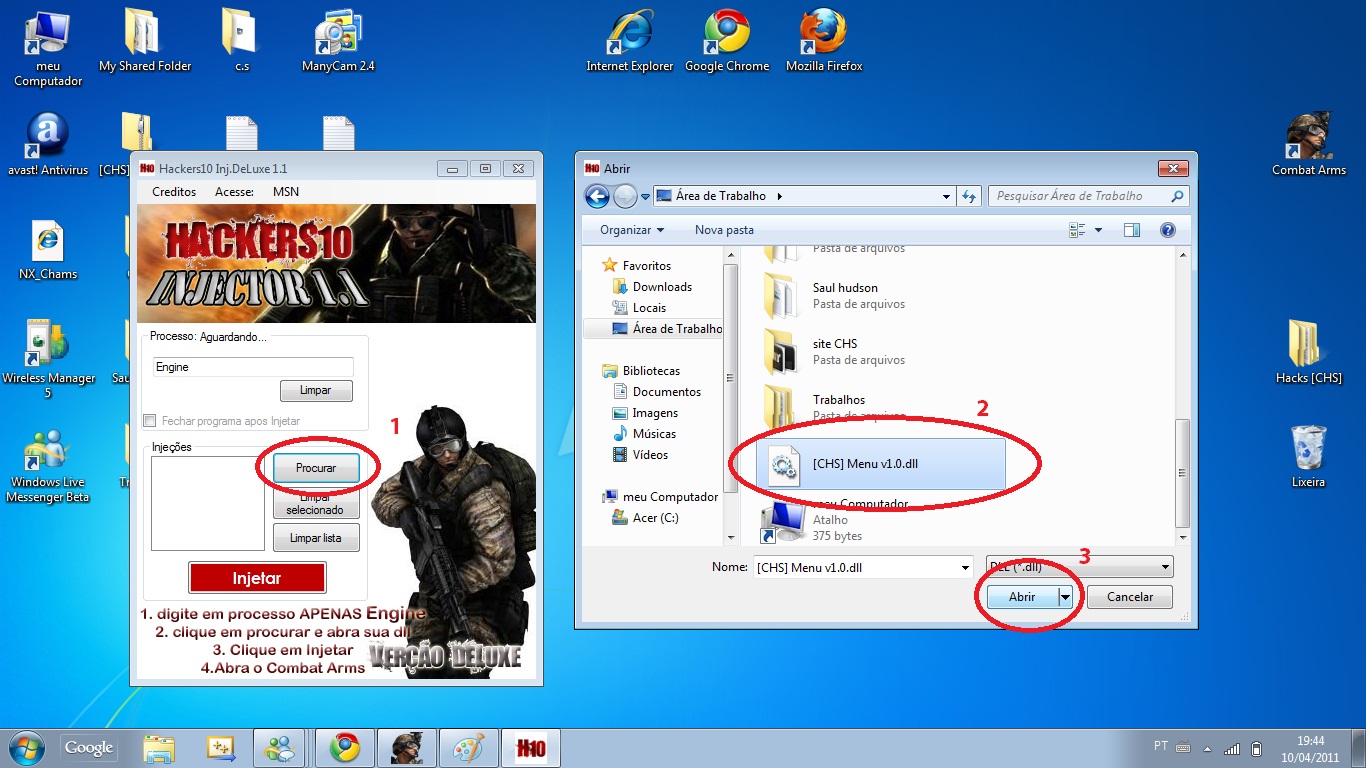
Task: Open the Organizar dropdown menu
Action: [632, 230]
